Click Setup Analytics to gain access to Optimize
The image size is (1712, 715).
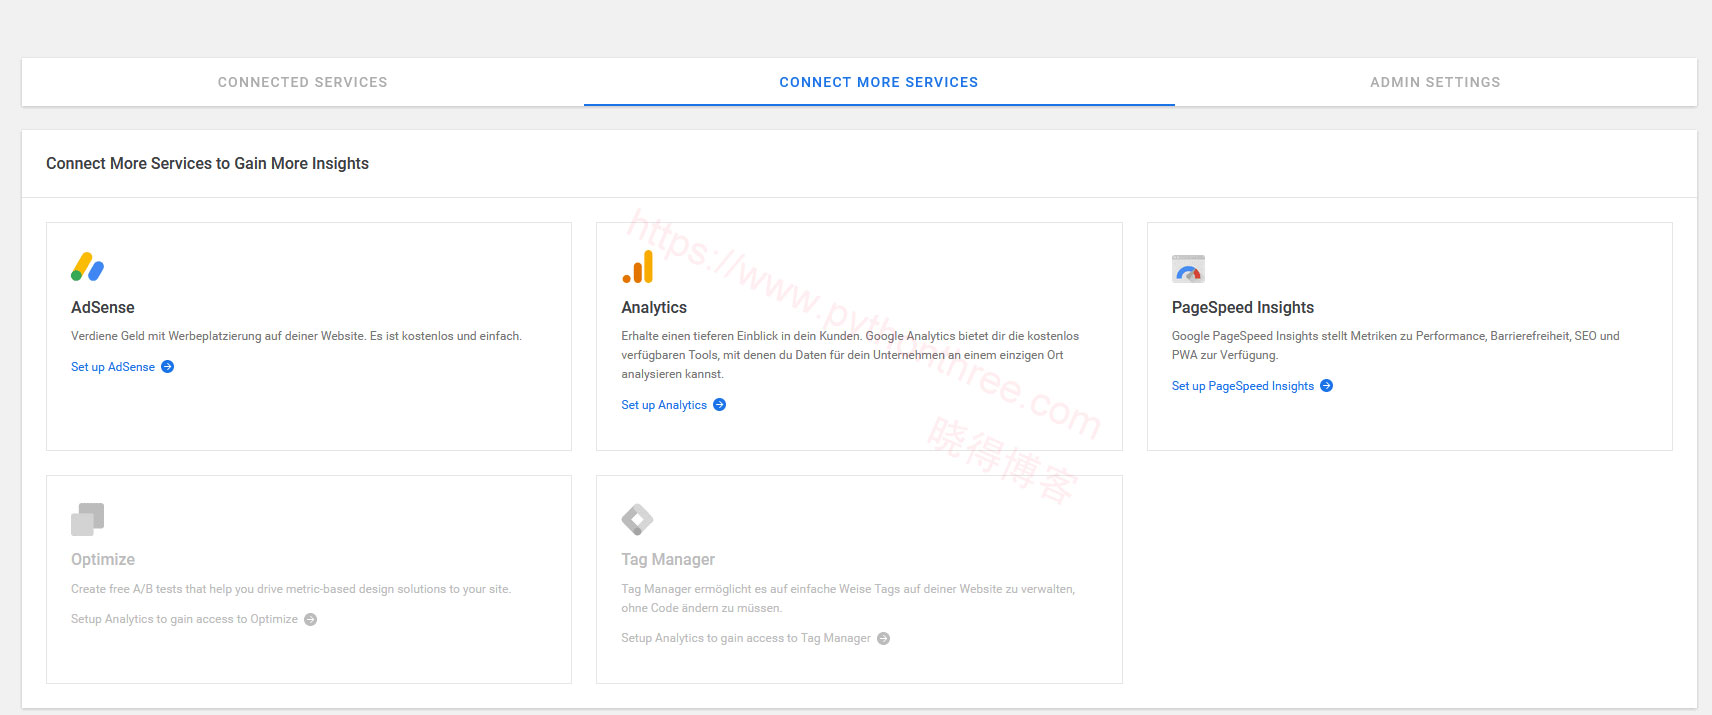pos(184,619)
